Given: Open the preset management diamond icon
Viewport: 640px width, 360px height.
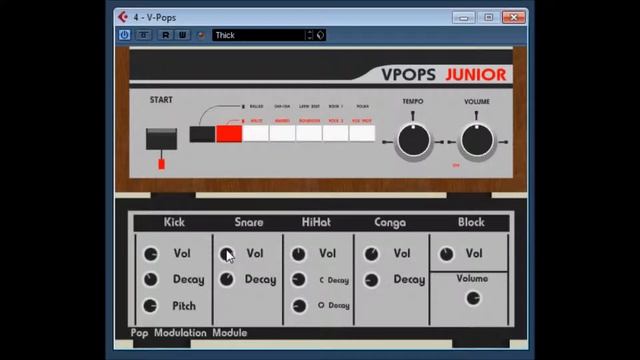Looking at the screenshot, I should [320, 35].
